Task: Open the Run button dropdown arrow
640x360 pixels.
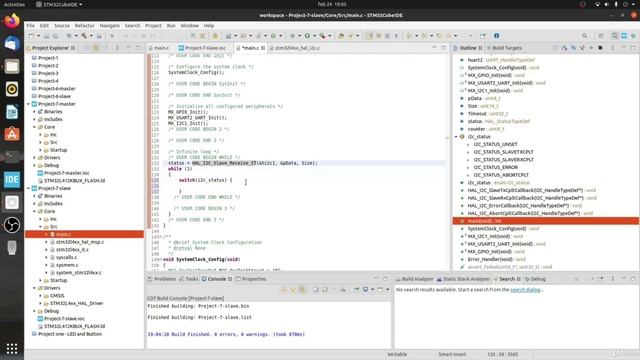Action: [314, 36]
